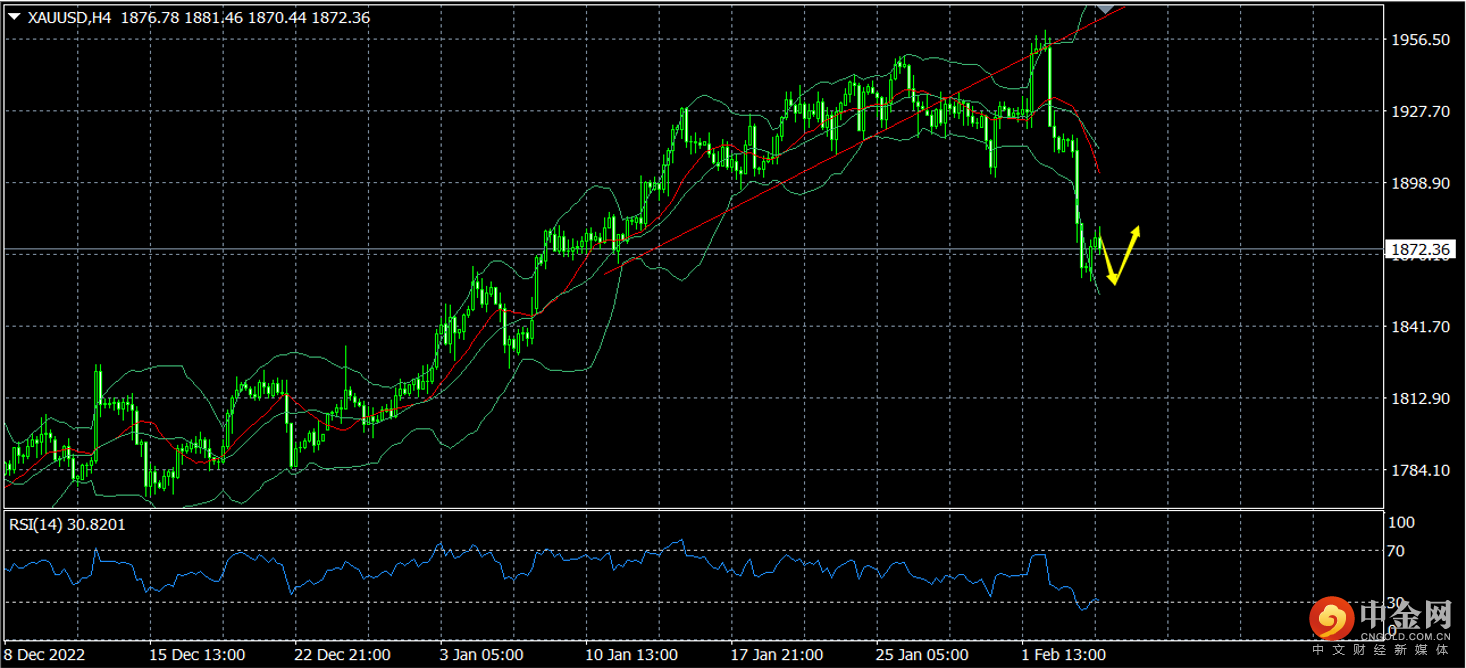
Task: Click the 1956.50 price axis label
Action: [1420, 40]
